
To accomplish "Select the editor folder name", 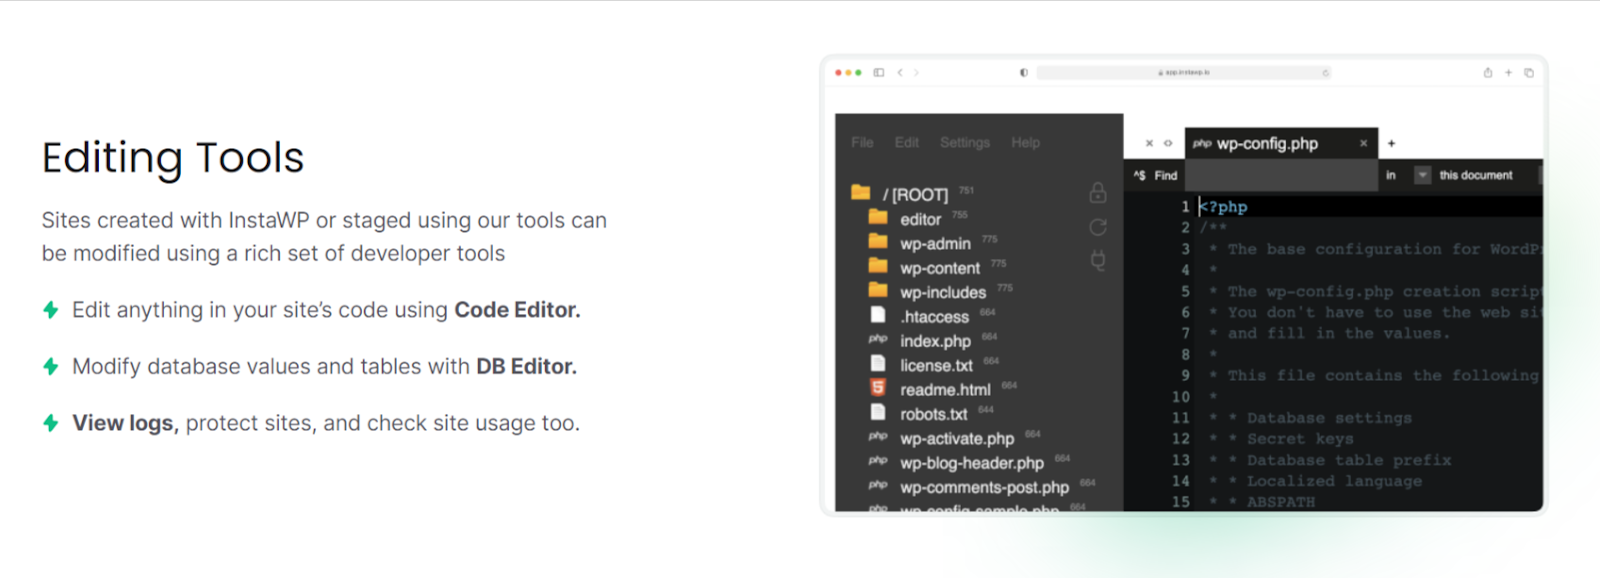I will 920,219.
